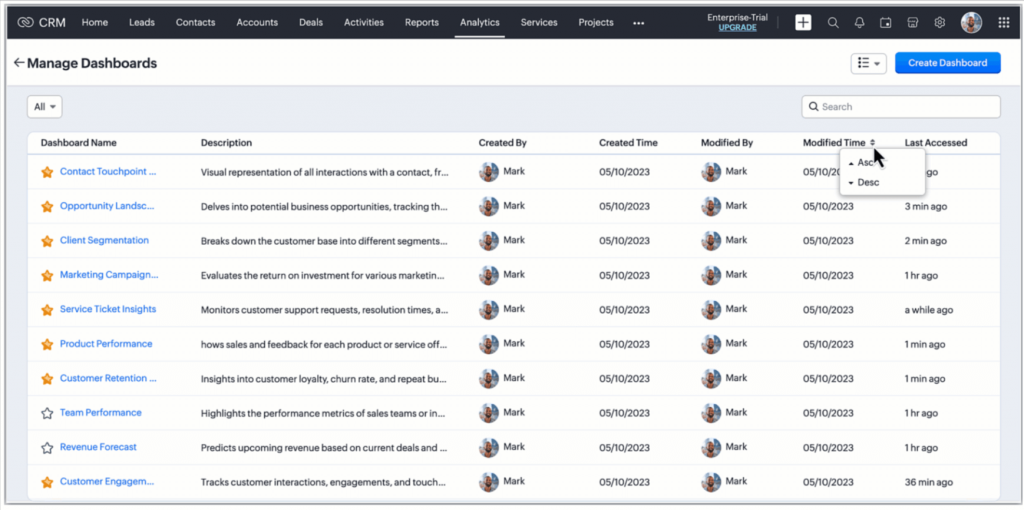
Task: Toggle favorite star for Client Segmentation
Action: point(46,241)
